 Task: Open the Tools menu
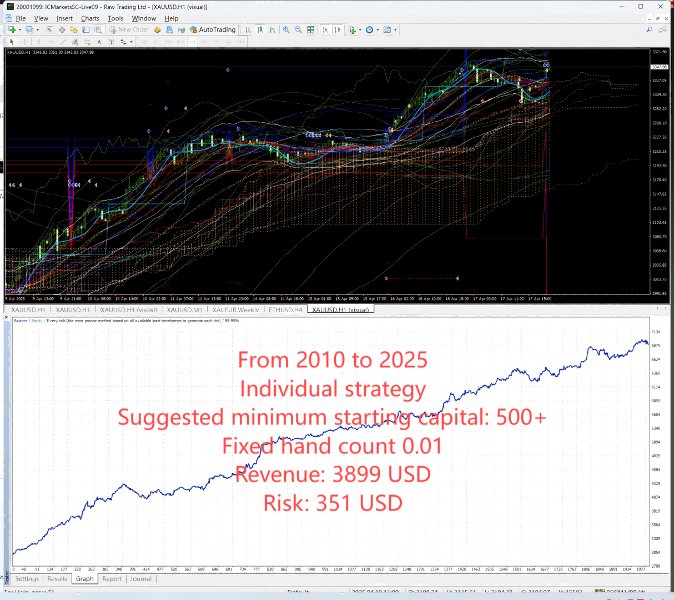coord(116,18)
